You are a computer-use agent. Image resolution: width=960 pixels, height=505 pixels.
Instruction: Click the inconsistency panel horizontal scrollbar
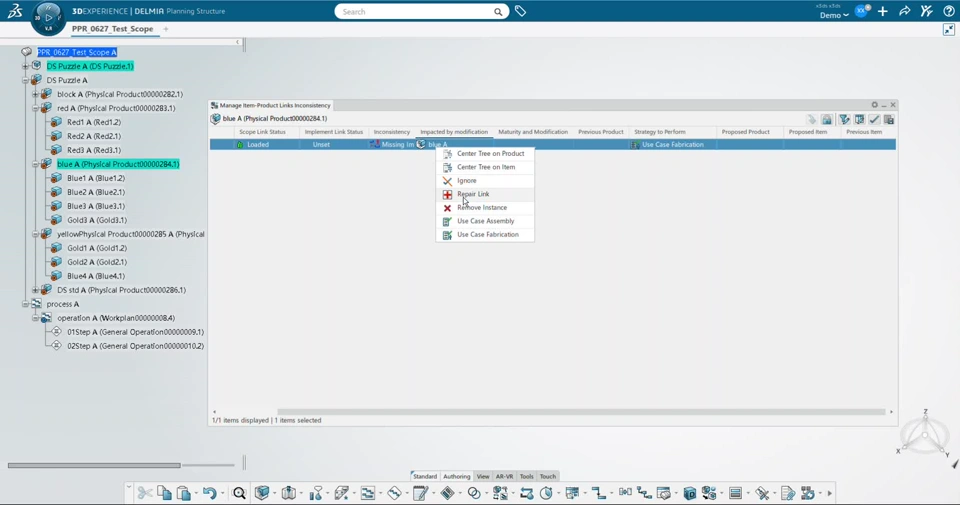click(581, 412)
